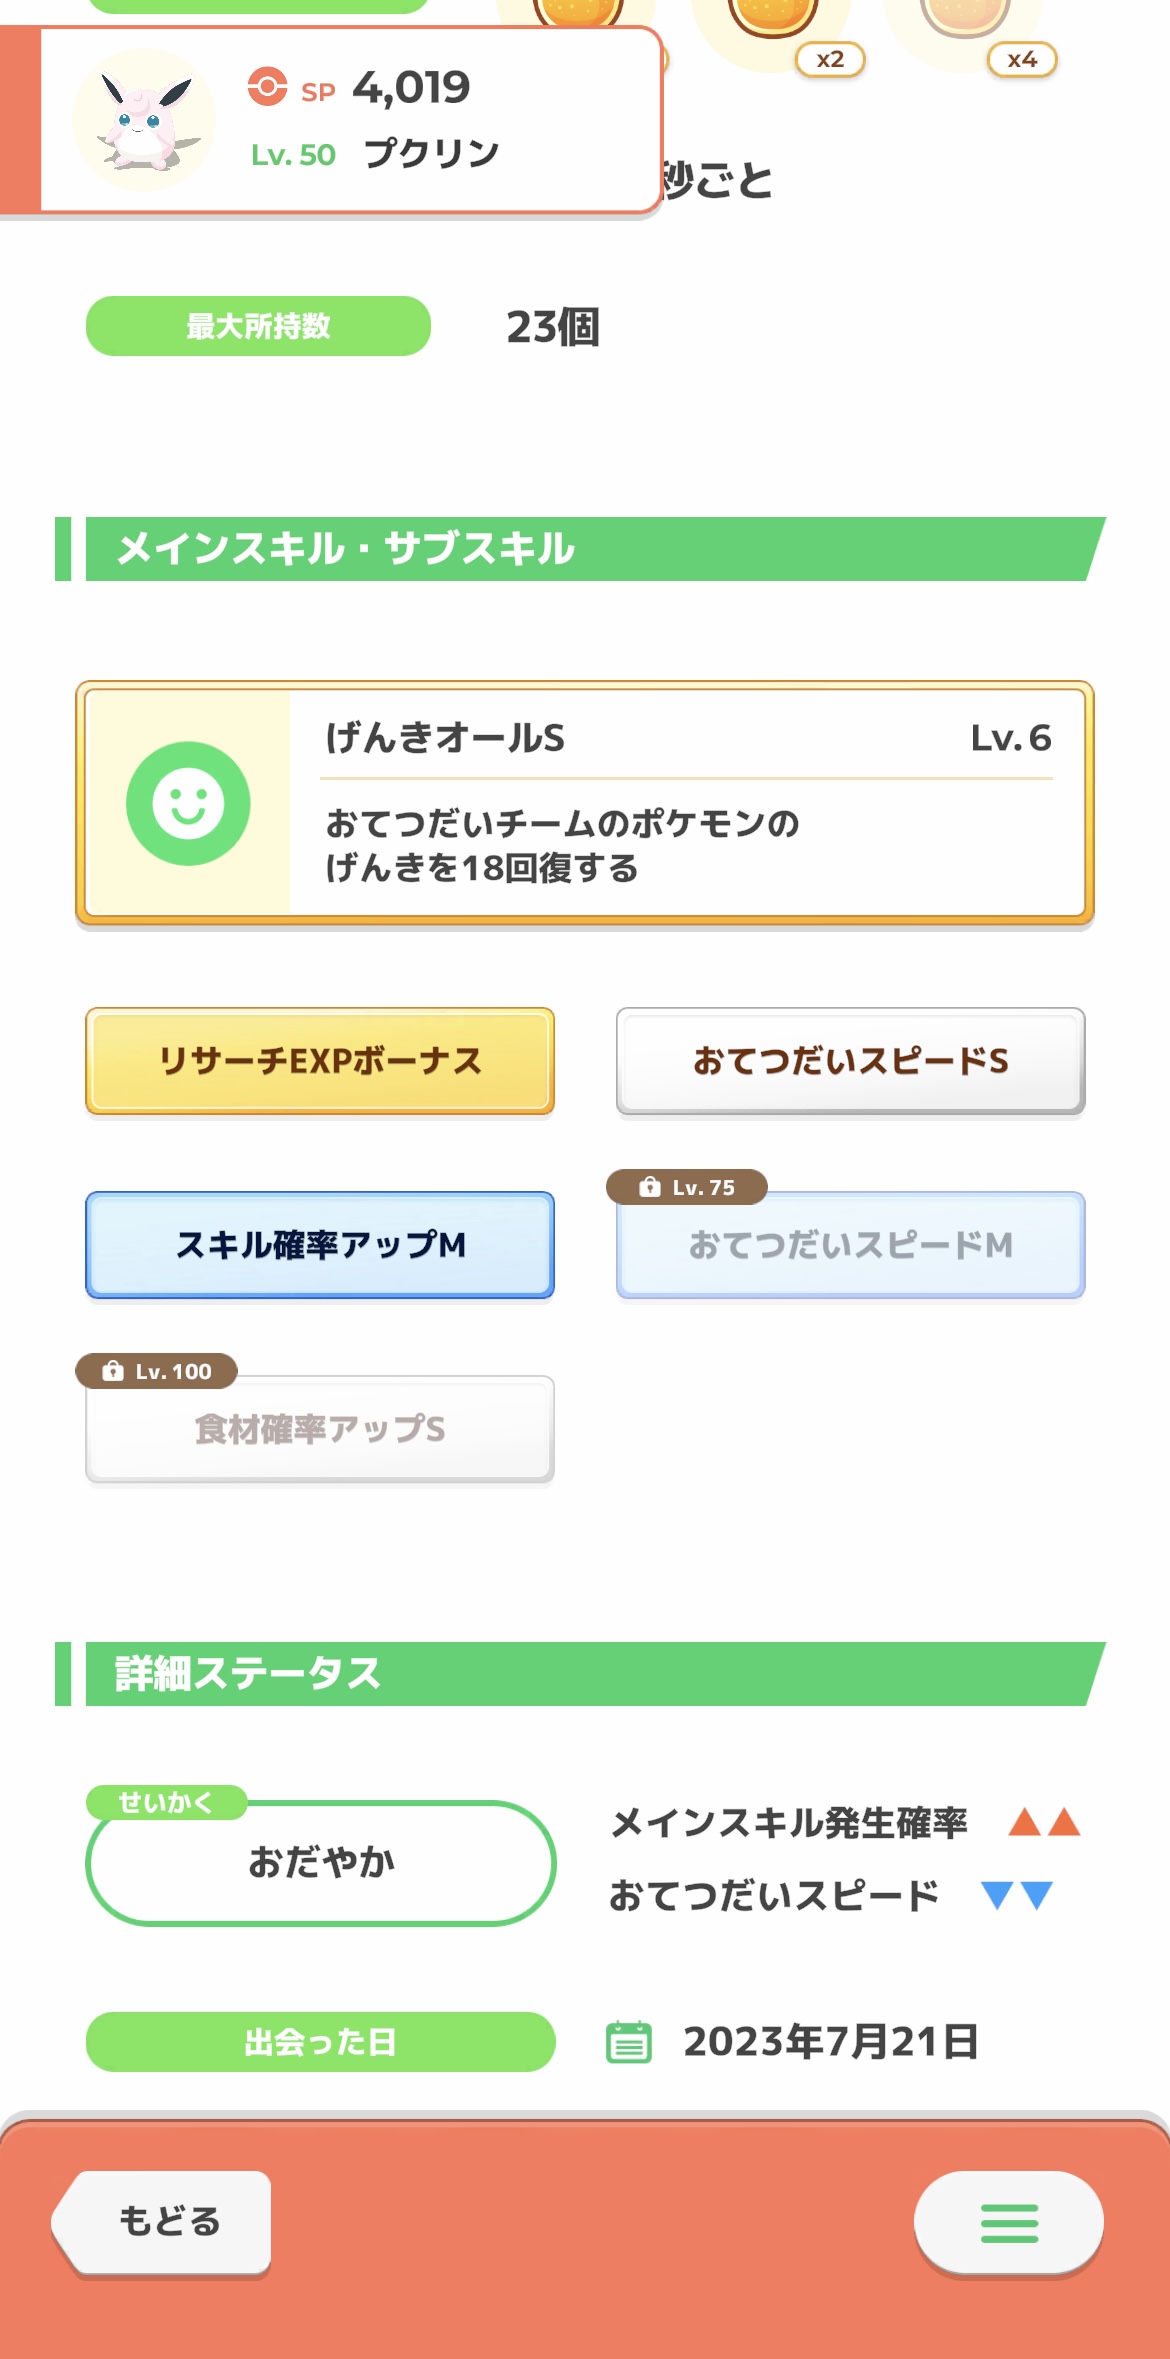Tap locked 食材確率アップS sub skill
This screenshot has width=1170, height=2359.
coord(320,1429)
